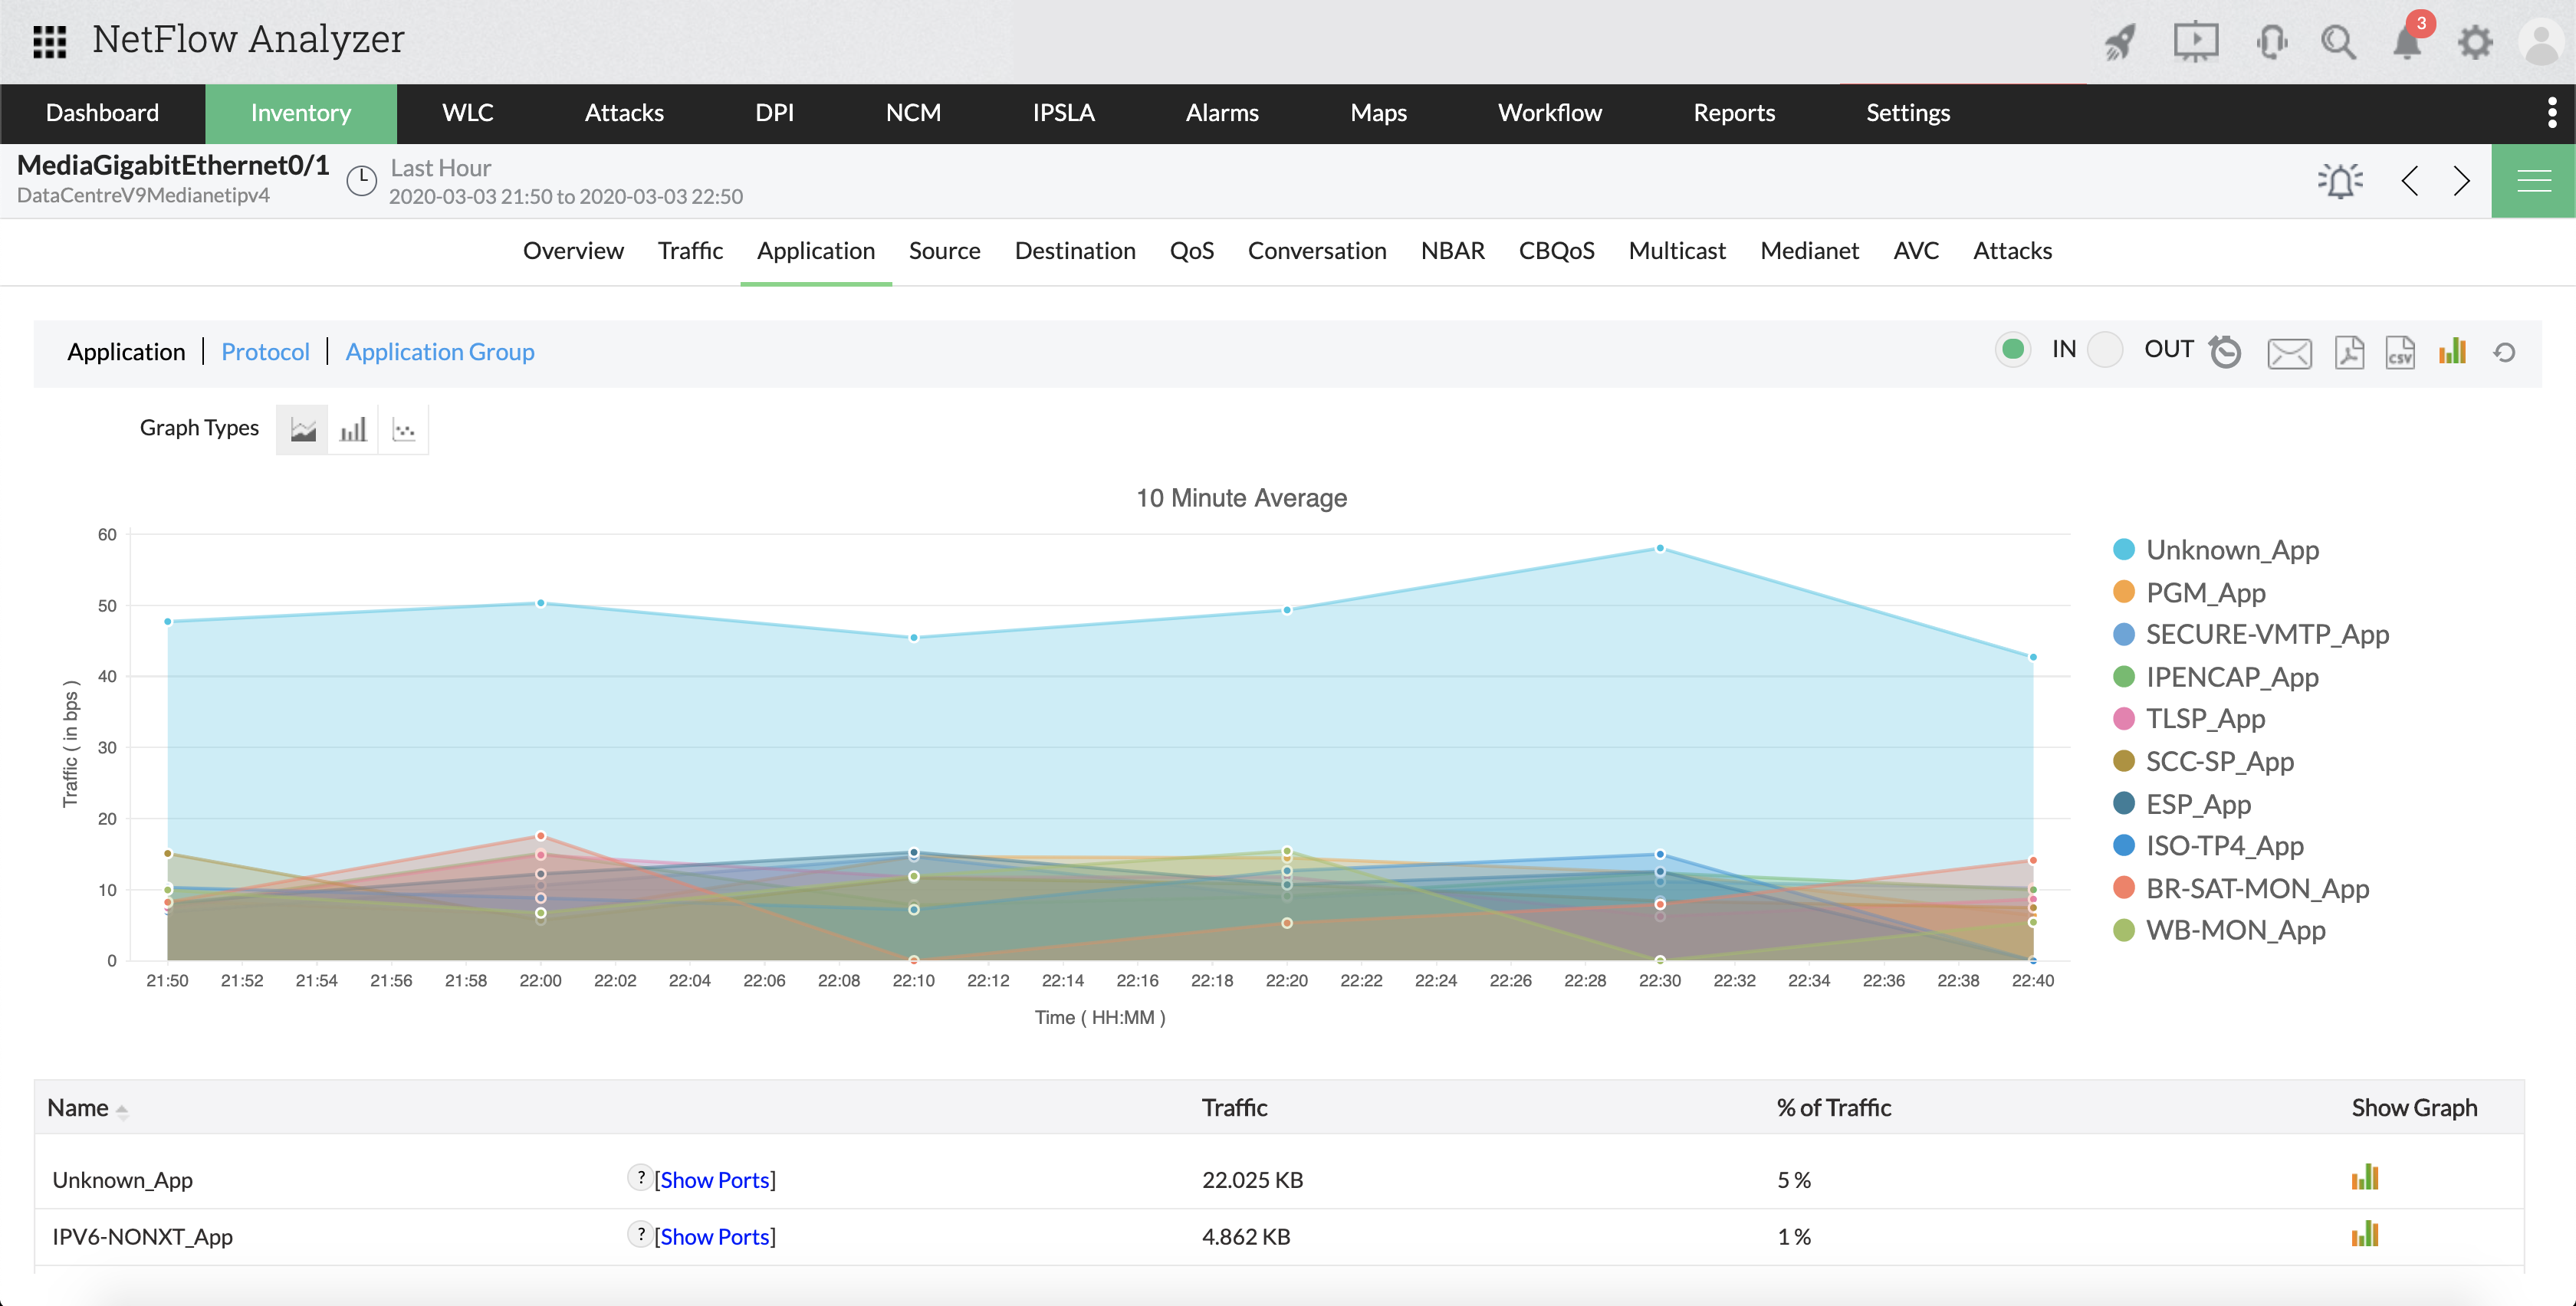Screen dimensions: 2576x1306
Task: Export report as PDF icon
Action: coord(2348,352)
